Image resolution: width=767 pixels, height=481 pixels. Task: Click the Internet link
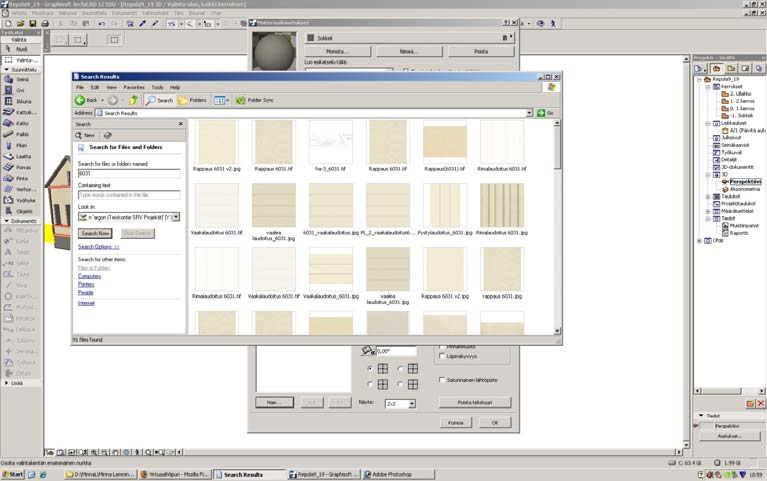(87, 303)
